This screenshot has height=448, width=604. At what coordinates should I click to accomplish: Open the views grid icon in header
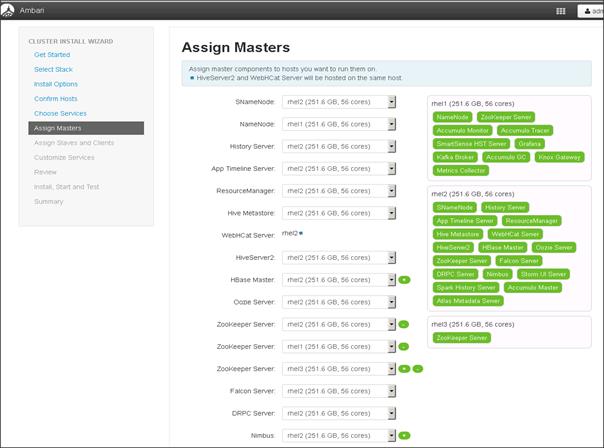(560, 11)
